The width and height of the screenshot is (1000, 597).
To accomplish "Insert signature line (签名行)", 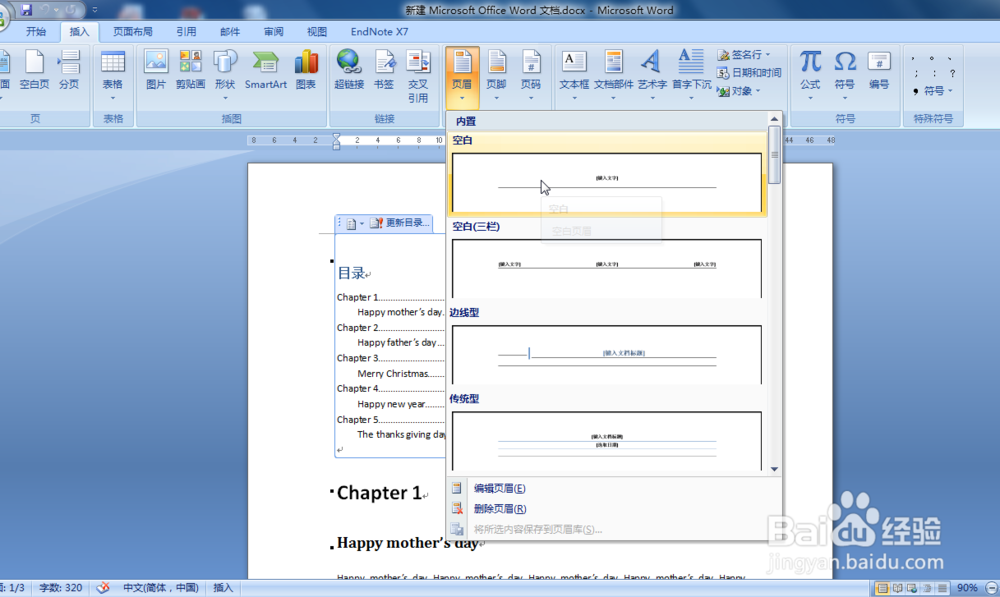I will point(744,55).
